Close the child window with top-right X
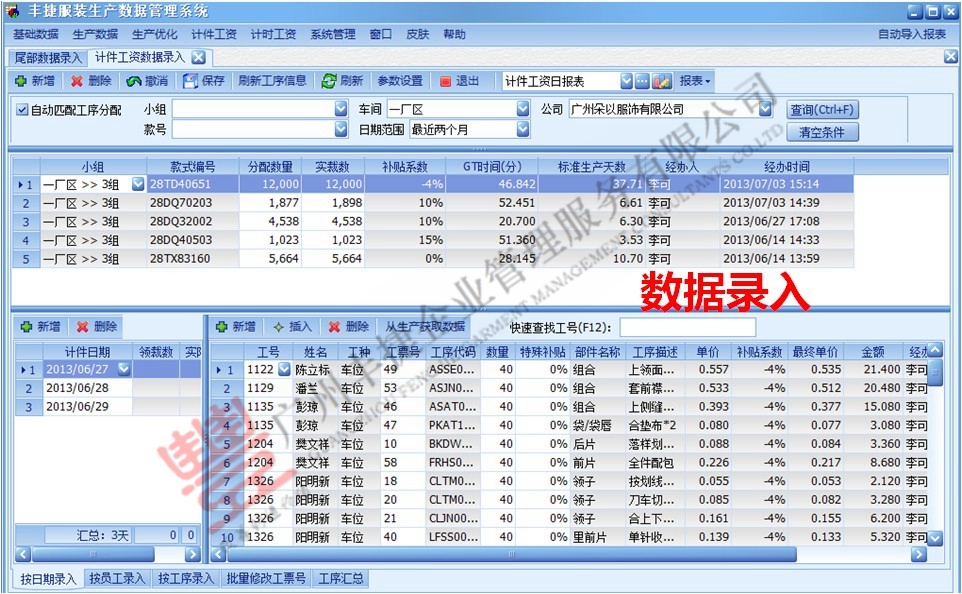This screenshot has height=594, width=962. (x=950, y=56)
